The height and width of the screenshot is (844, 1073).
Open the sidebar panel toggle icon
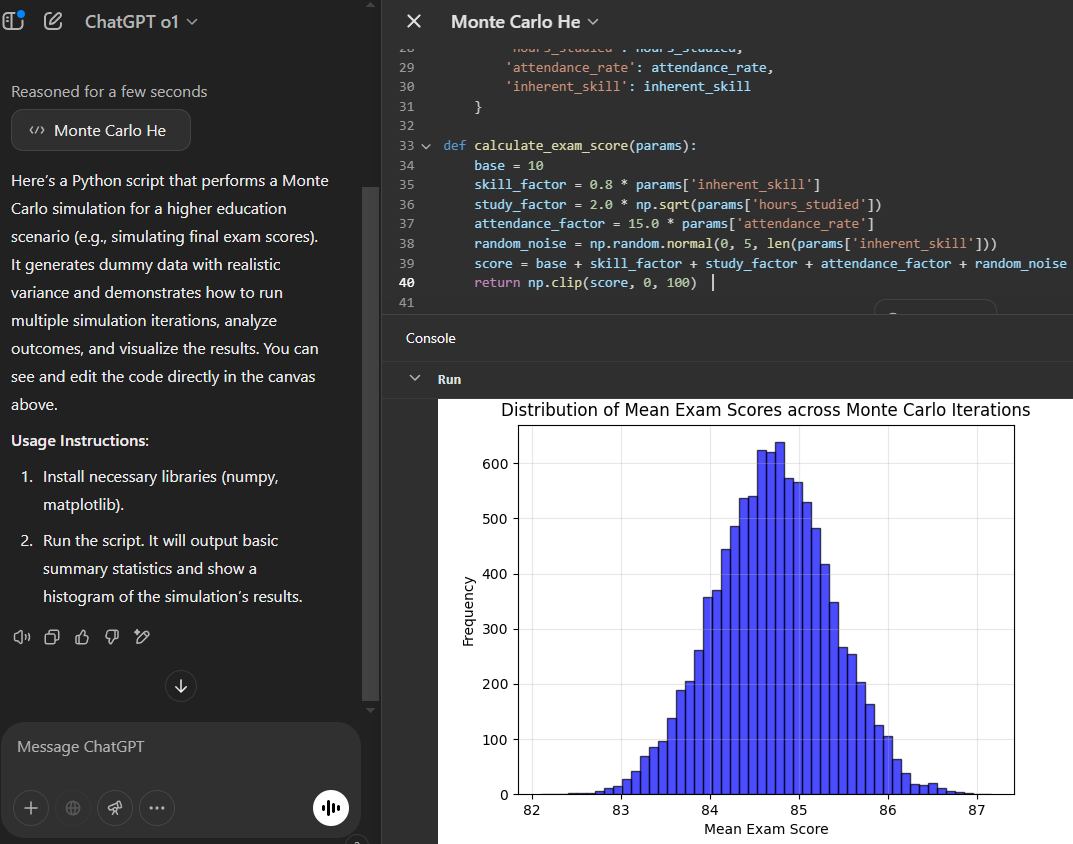[15, 21]
